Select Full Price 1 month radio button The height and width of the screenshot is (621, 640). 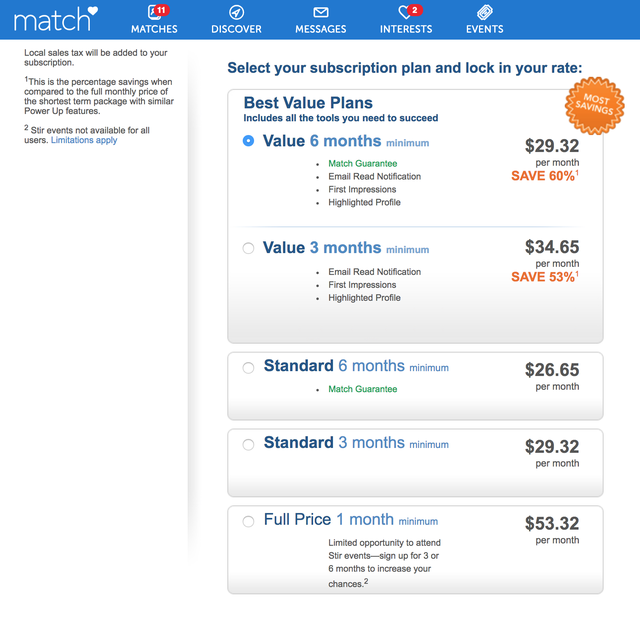(x=248, y=521)
